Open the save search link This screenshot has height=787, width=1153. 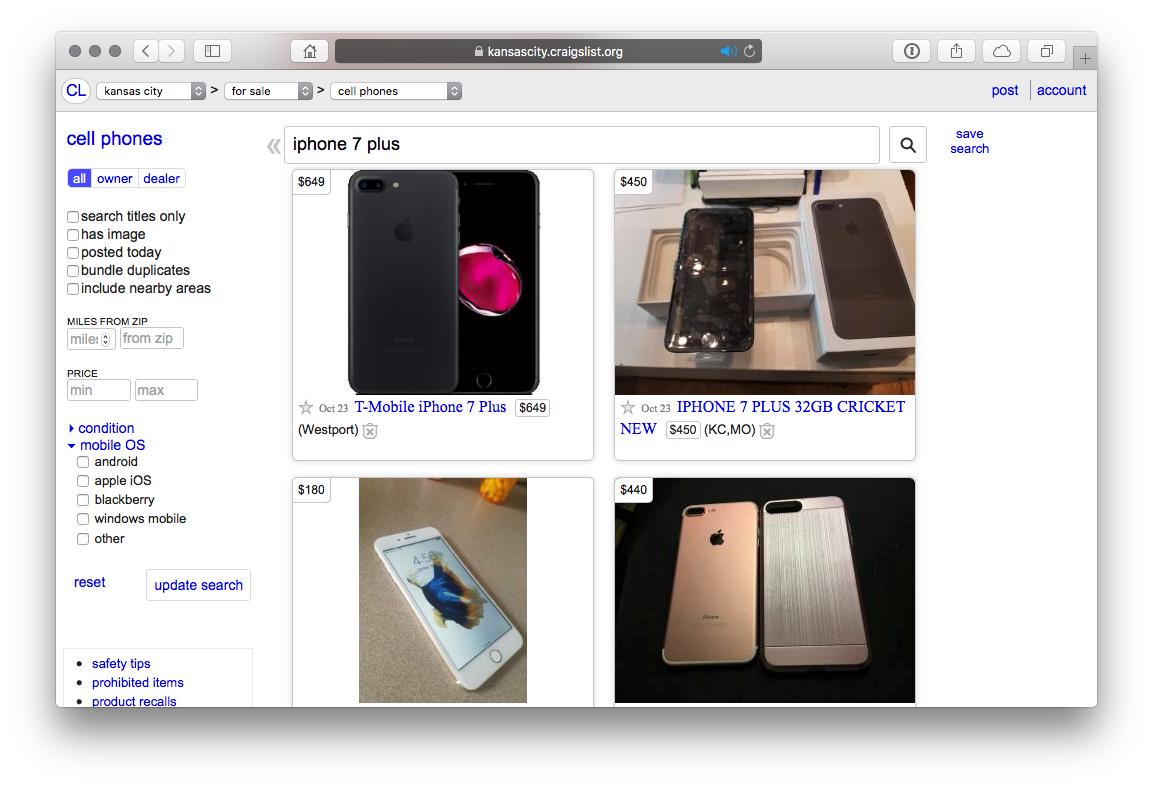[968, 140]
